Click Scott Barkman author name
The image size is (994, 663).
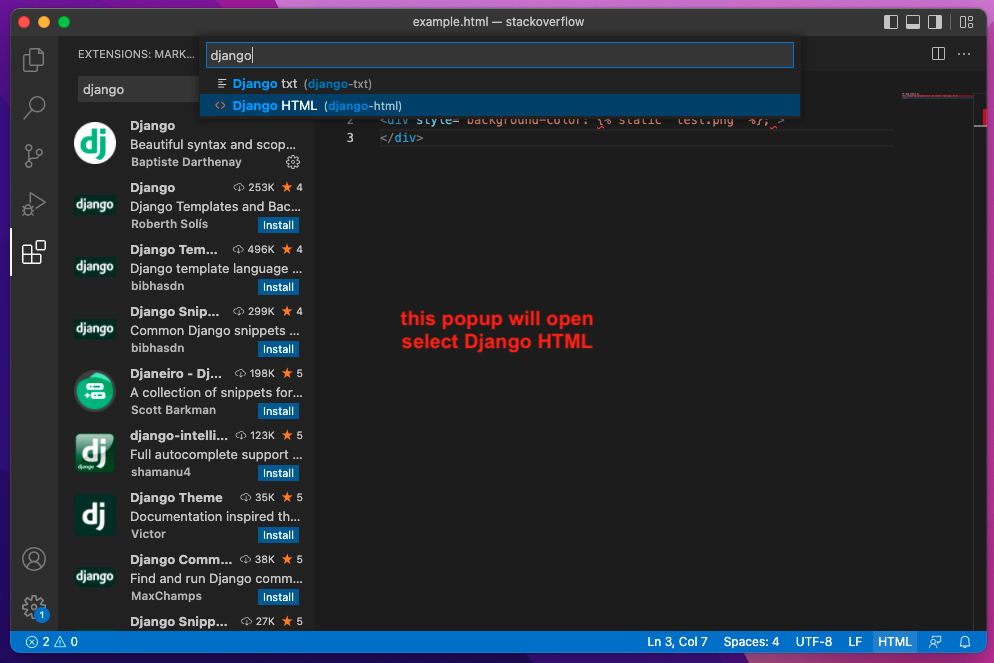(173, 410)
